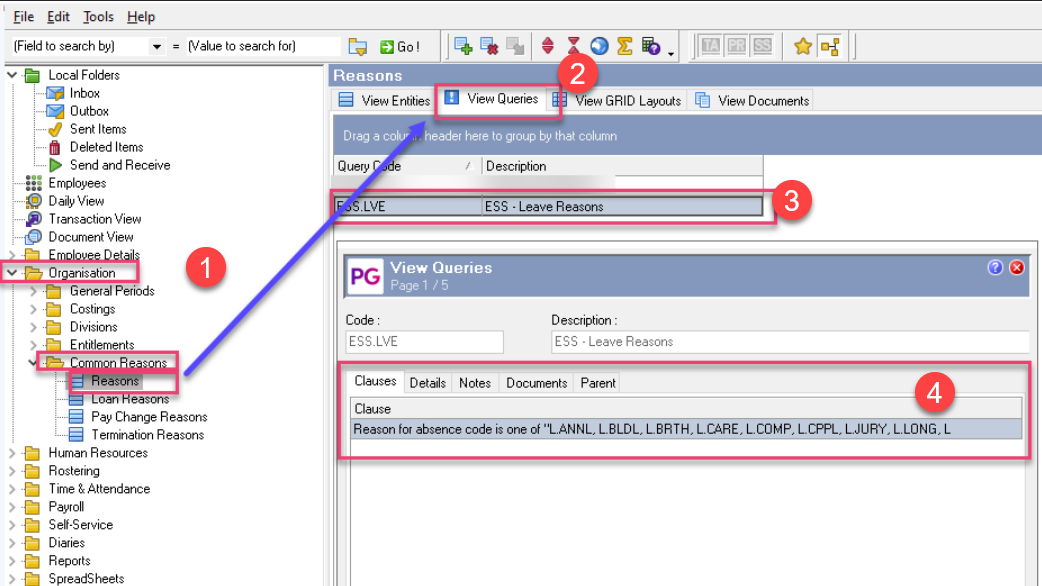Toggle the tree hierarchy view icon
1042x586 pixels.
click(x=828, y=46)
